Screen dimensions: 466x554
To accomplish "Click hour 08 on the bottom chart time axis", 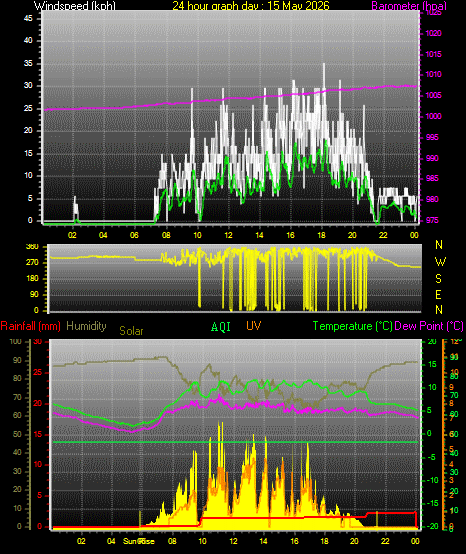I will (x=172, y=541).
